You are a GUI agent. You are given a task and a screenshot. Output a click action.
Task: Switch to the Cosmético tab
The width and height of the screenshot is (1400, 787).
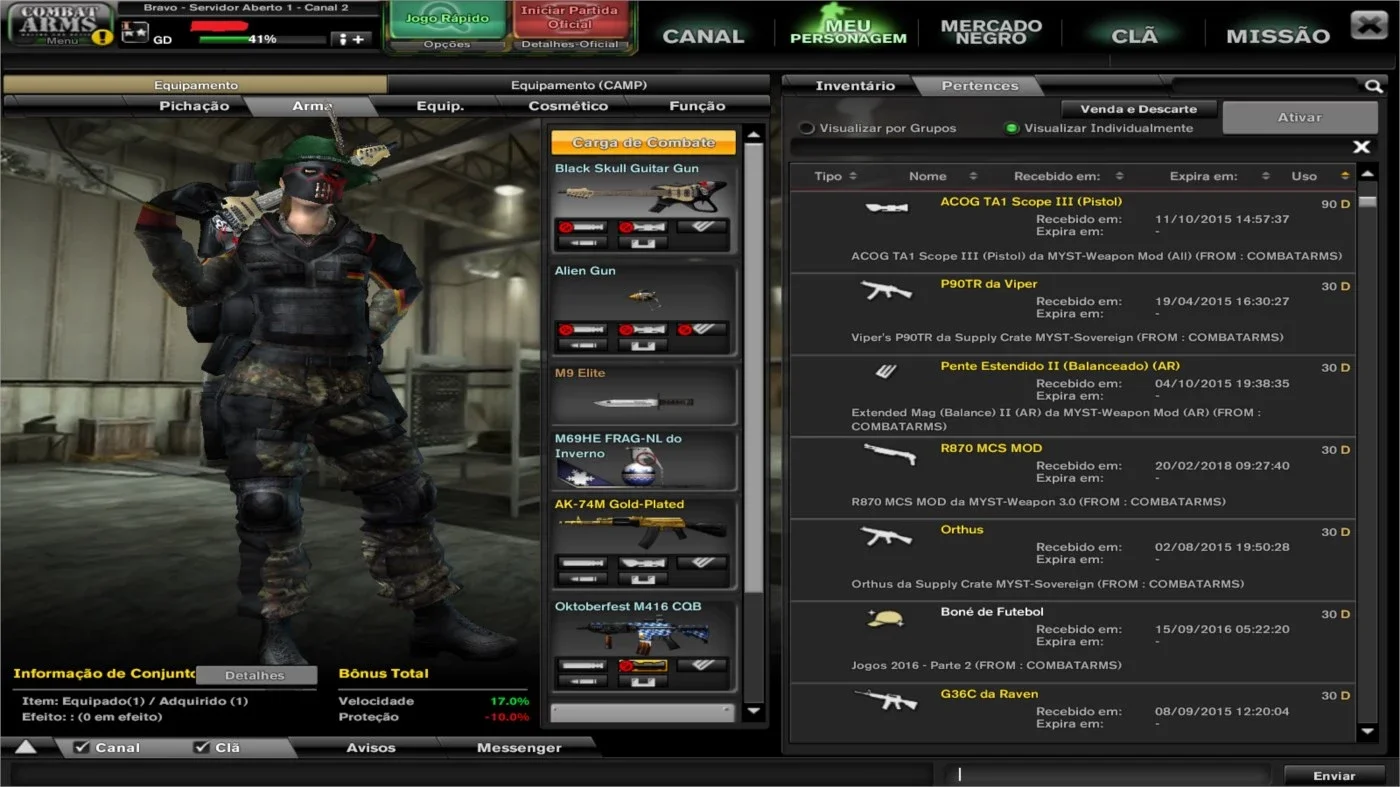[568, 106]
